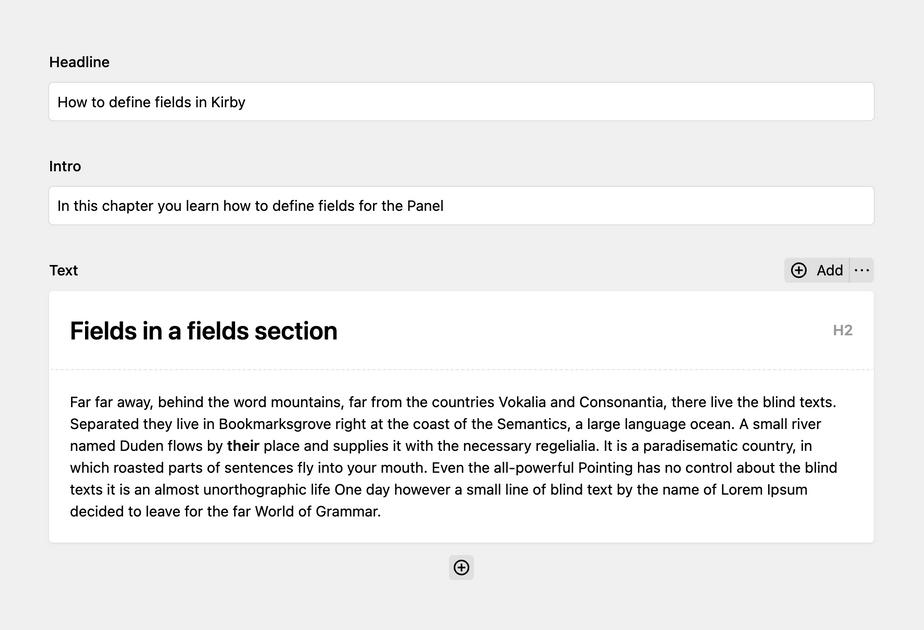Click the 'Intro' field label
Viewport: 924px width, 630px height.
65,166
